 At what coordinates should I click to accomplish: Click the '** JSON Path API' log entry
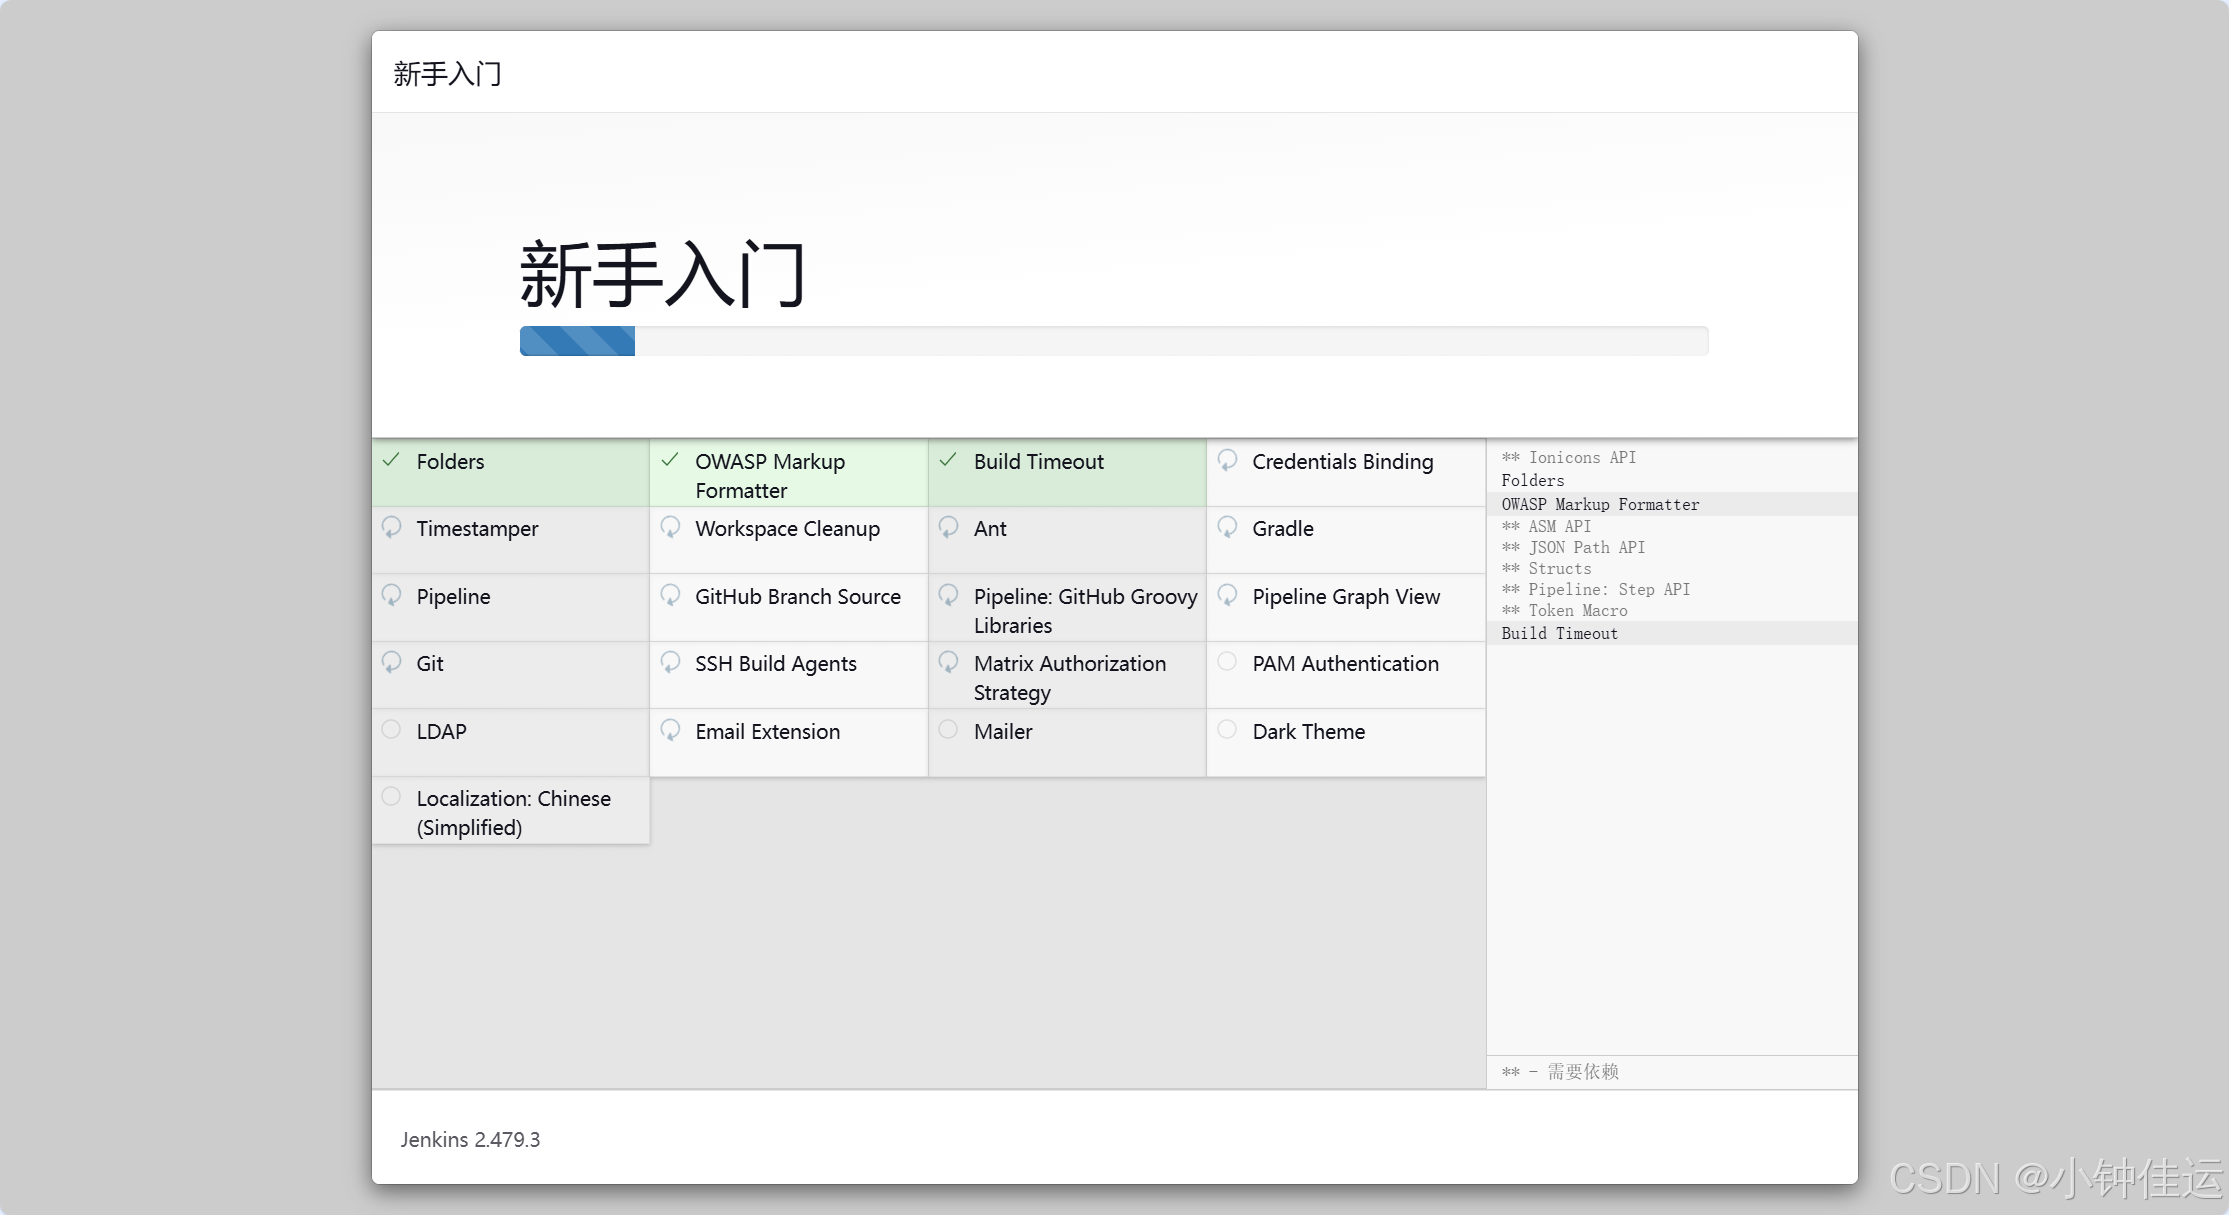1573,547
